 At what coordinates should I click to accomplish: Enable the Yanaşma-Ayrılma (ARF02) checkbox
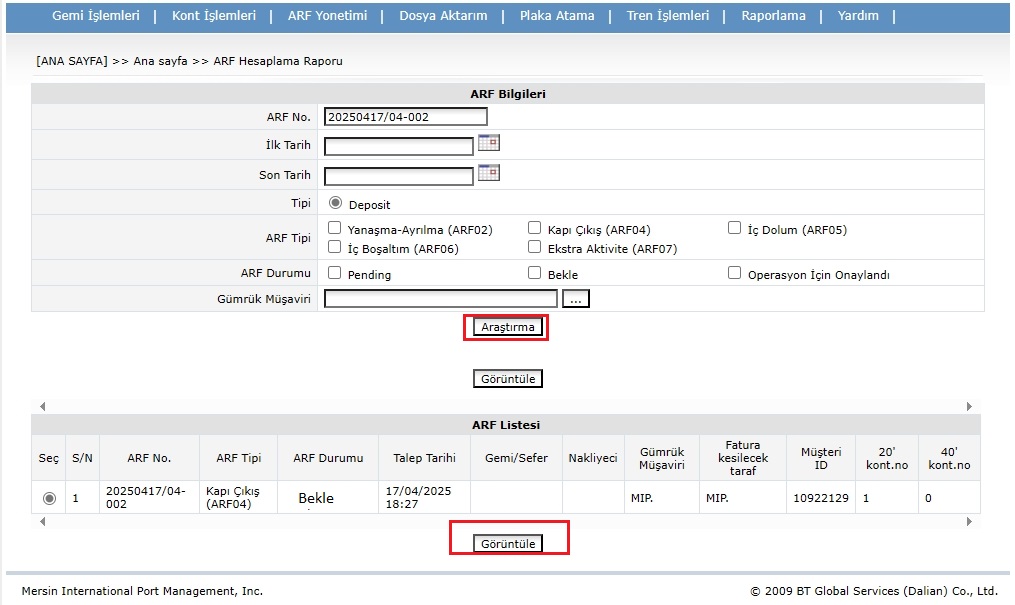(335, 228)
